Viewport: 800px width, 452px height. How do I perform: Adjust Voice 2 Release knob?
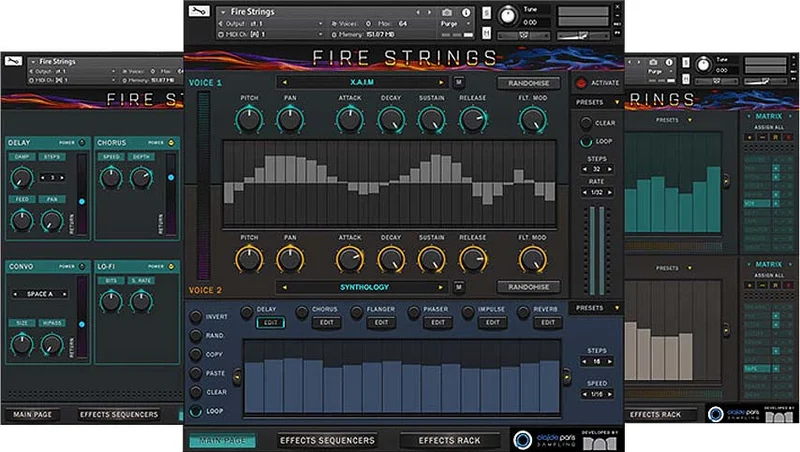472,259
